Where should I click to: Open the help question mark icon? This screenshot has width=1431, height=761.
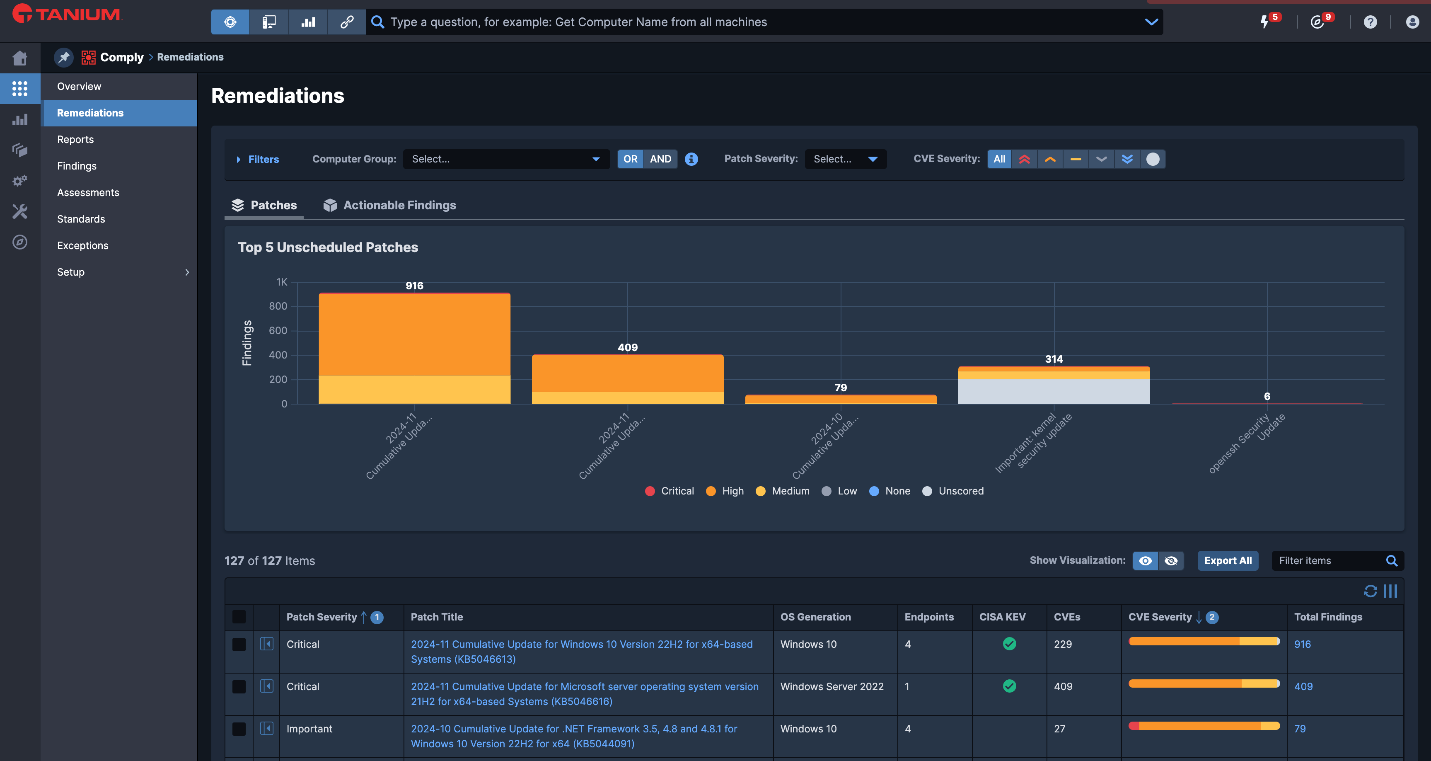[x=1370, y=22]
